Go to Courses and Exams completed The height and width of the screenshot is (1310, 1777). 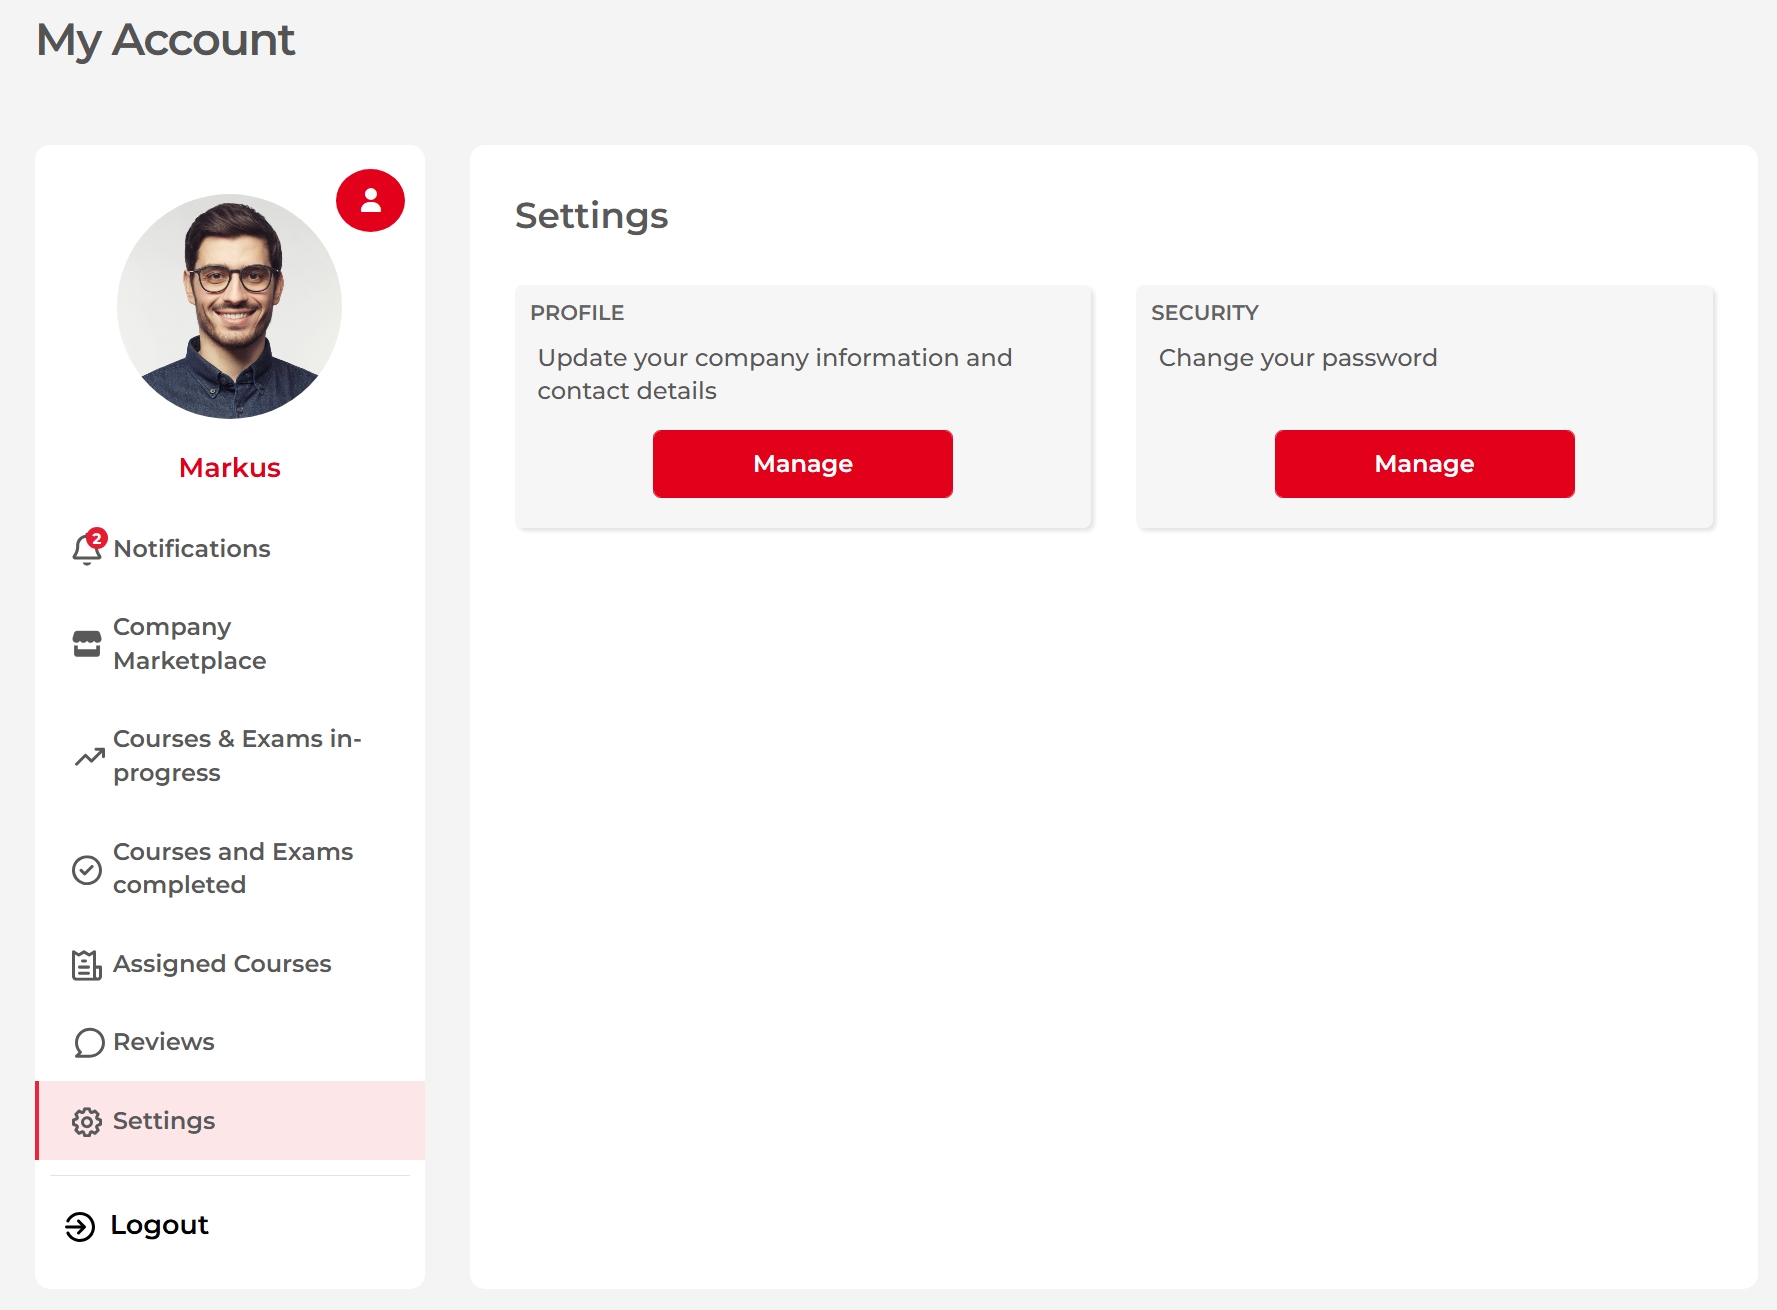point(230,868)
